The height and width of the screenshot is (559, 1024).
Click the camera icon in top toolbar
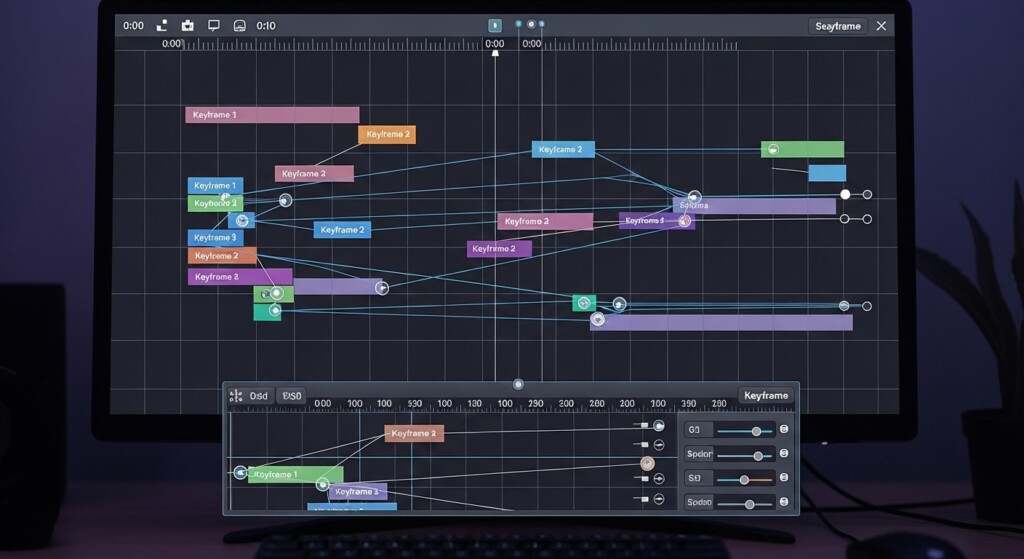click(x=187, y=25)
